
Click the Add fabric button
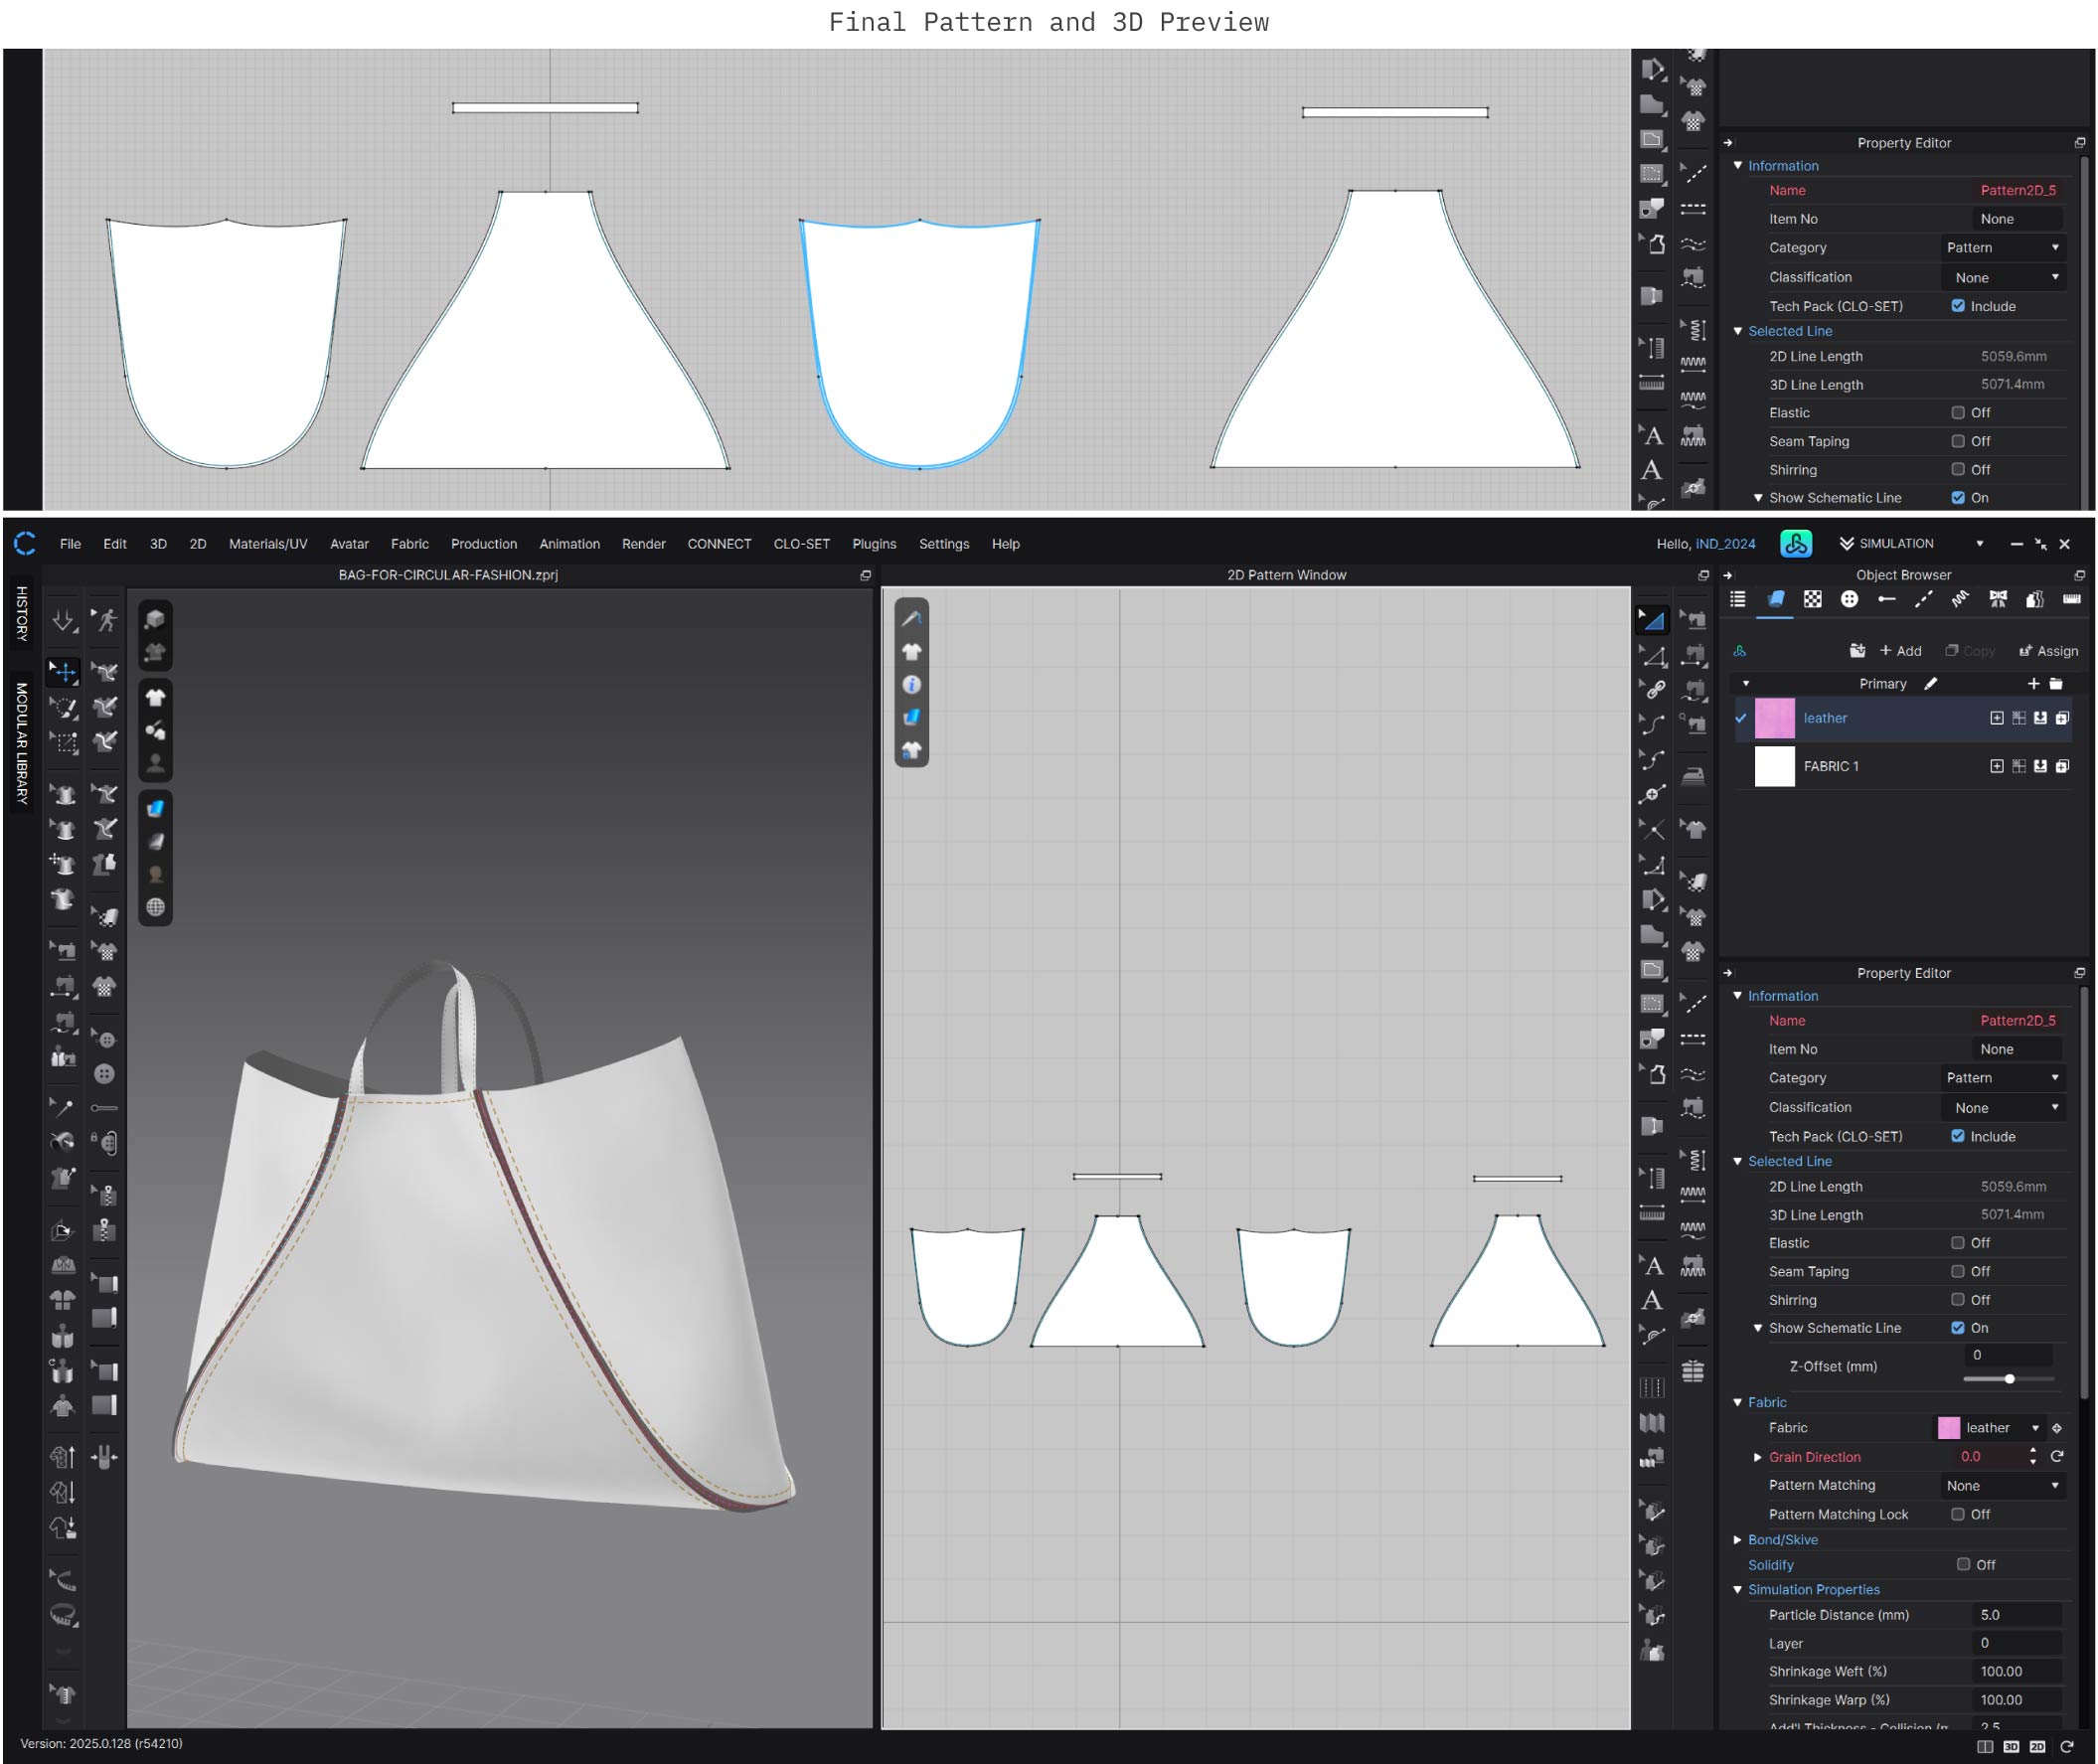click(x=1900, y=651)
